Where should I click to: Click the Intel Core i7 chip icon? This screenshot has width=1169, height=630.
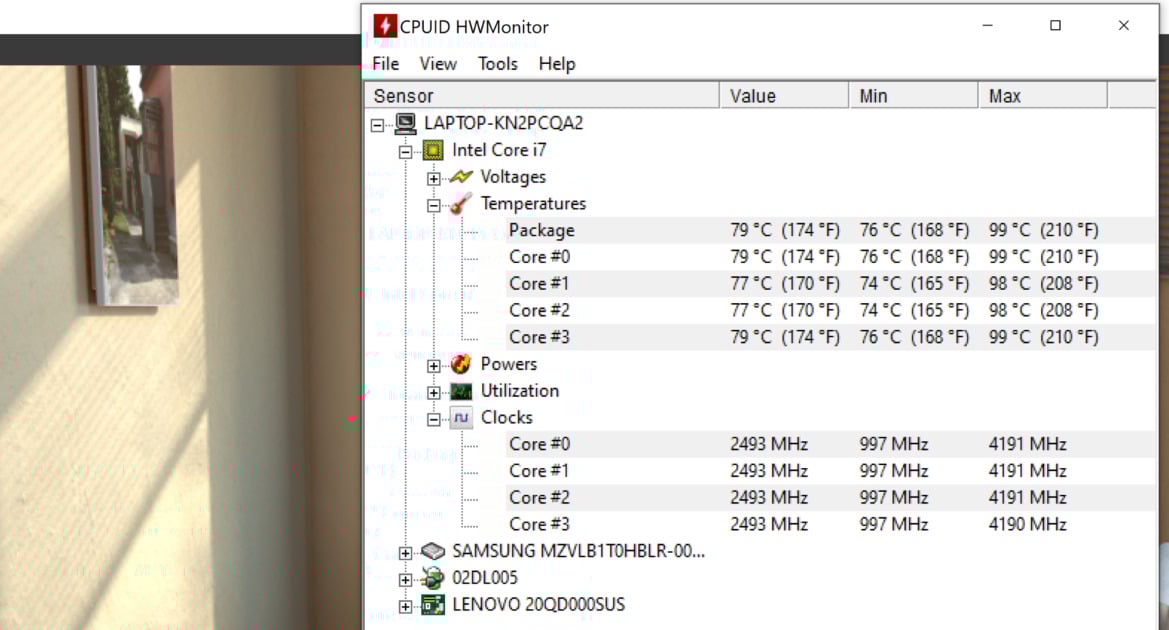433,150
